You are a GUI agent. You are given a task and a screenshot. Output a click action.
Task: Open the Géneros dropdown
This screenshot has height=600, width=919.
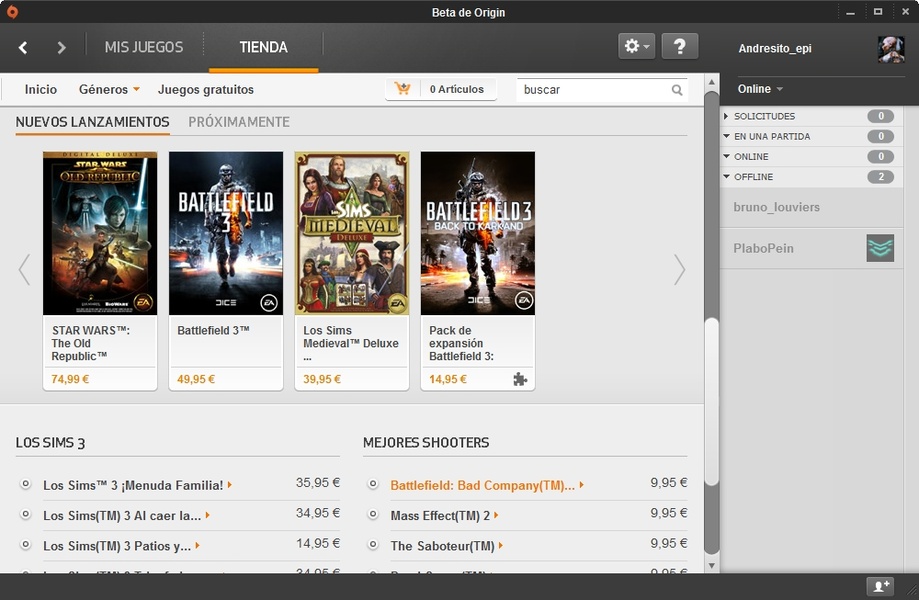coord(109,89)
